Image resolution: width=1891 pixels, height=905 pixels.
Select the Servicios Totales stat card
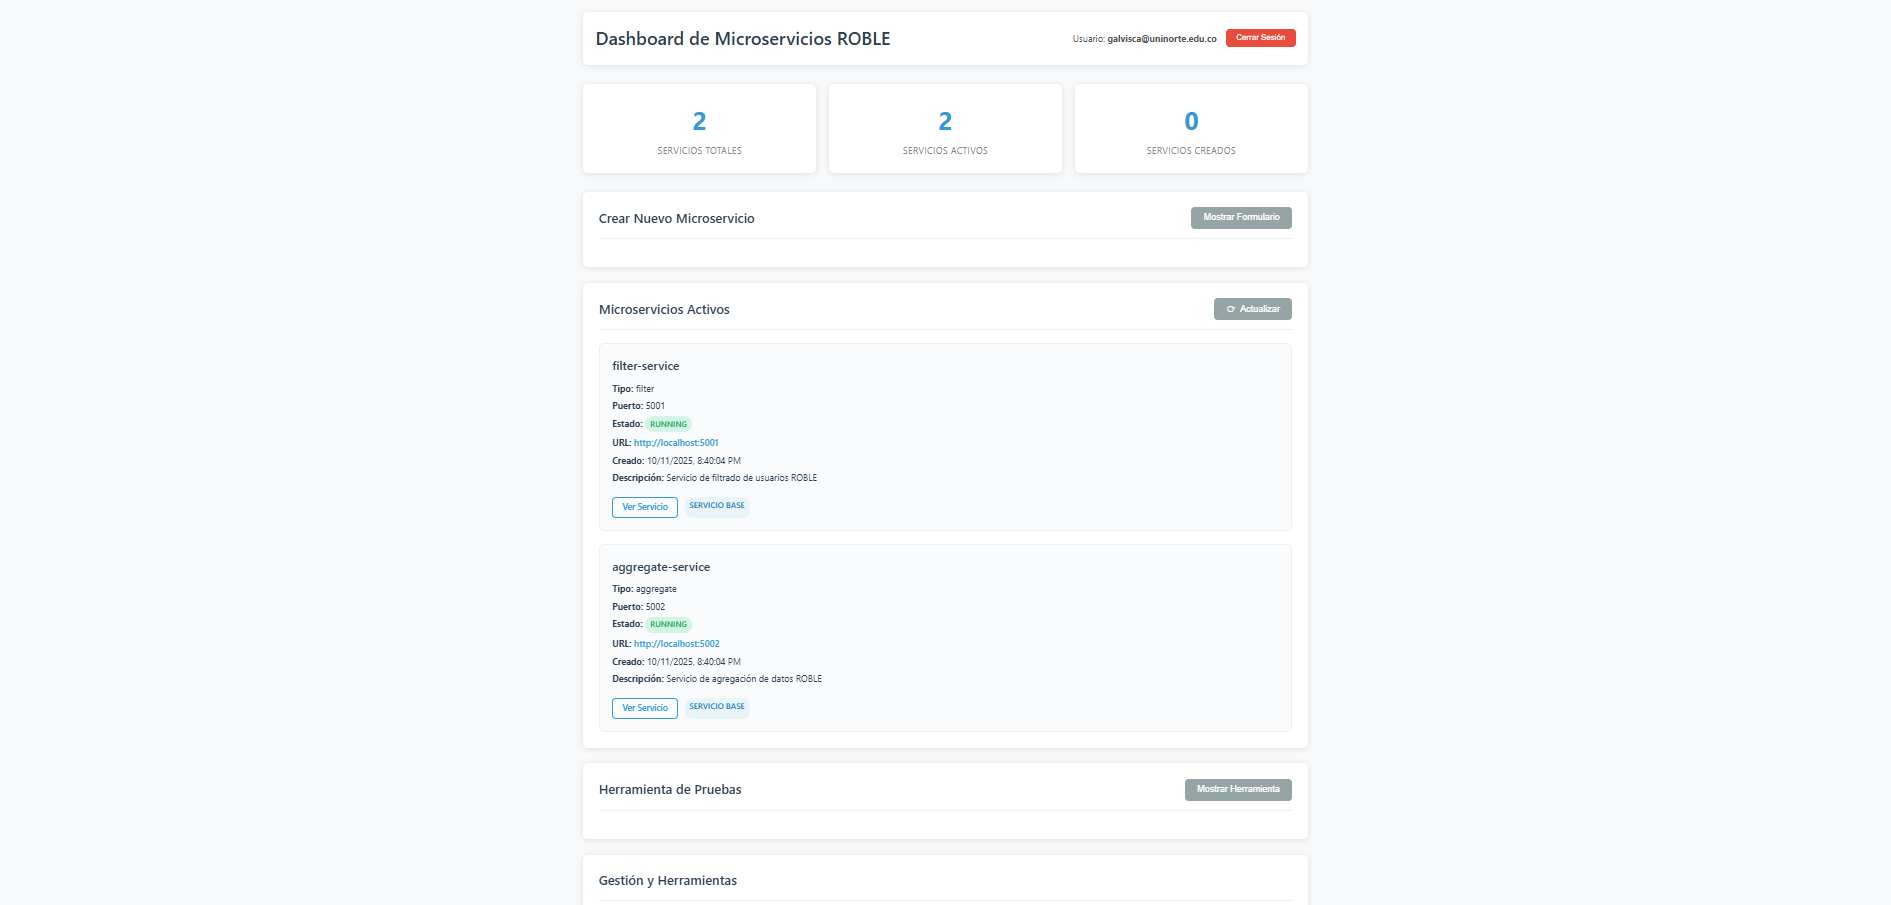[699, 129]
